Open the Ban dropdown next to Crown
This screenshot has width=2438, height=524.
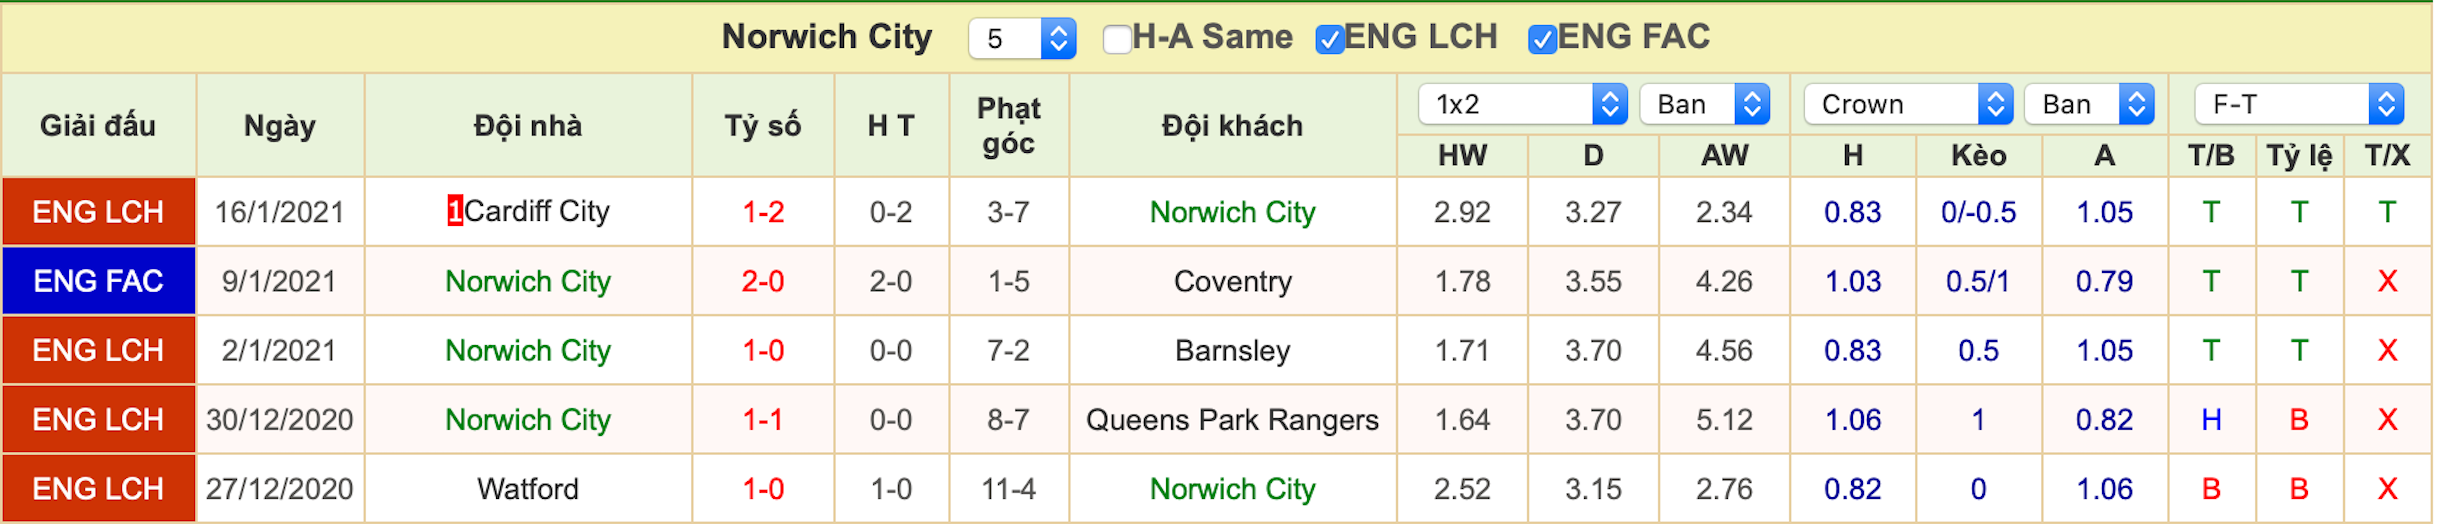click(x=2089, y=104)
